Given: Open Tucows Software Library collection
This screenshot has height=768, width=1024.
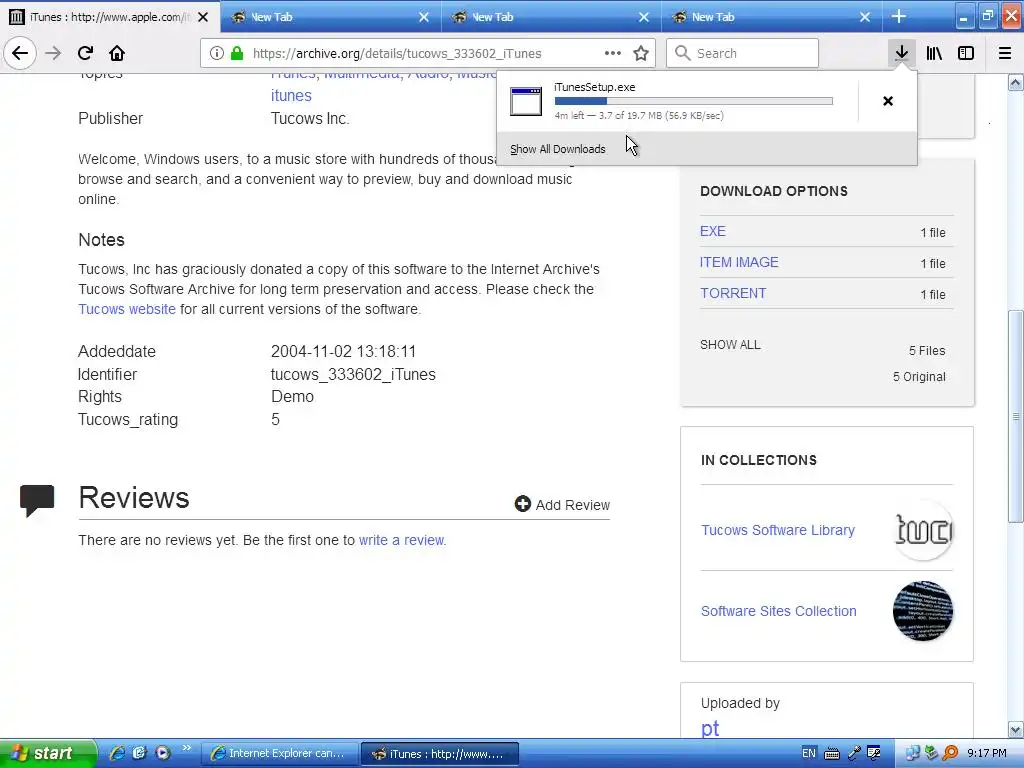Looking at the screenshot, I should tap(778, 530).
